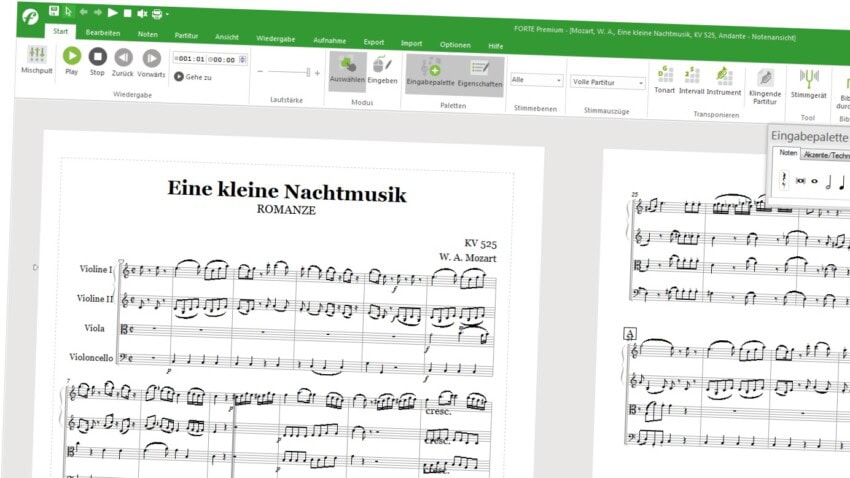Open the quick access toolbar dropdown arrow

(167, 14)
